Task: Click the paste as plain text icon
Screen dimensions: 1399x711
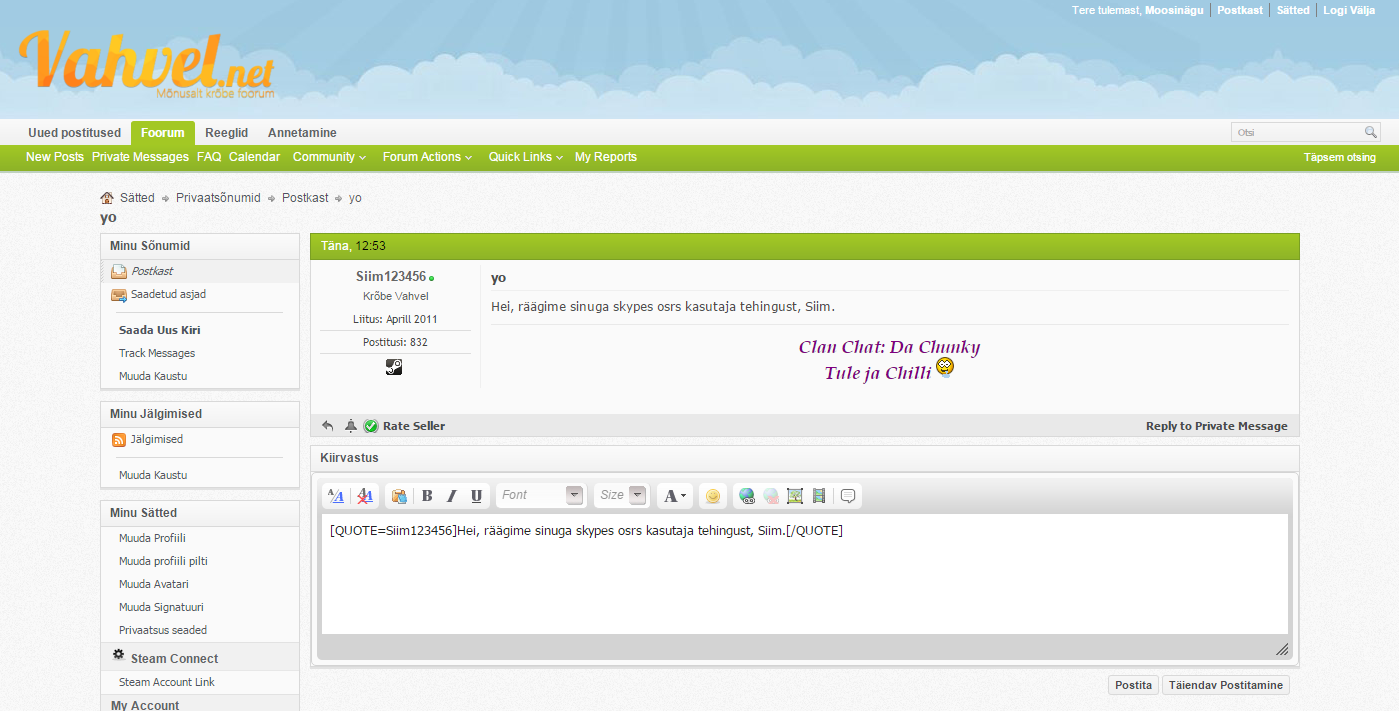Action: (x=399, y=496)
